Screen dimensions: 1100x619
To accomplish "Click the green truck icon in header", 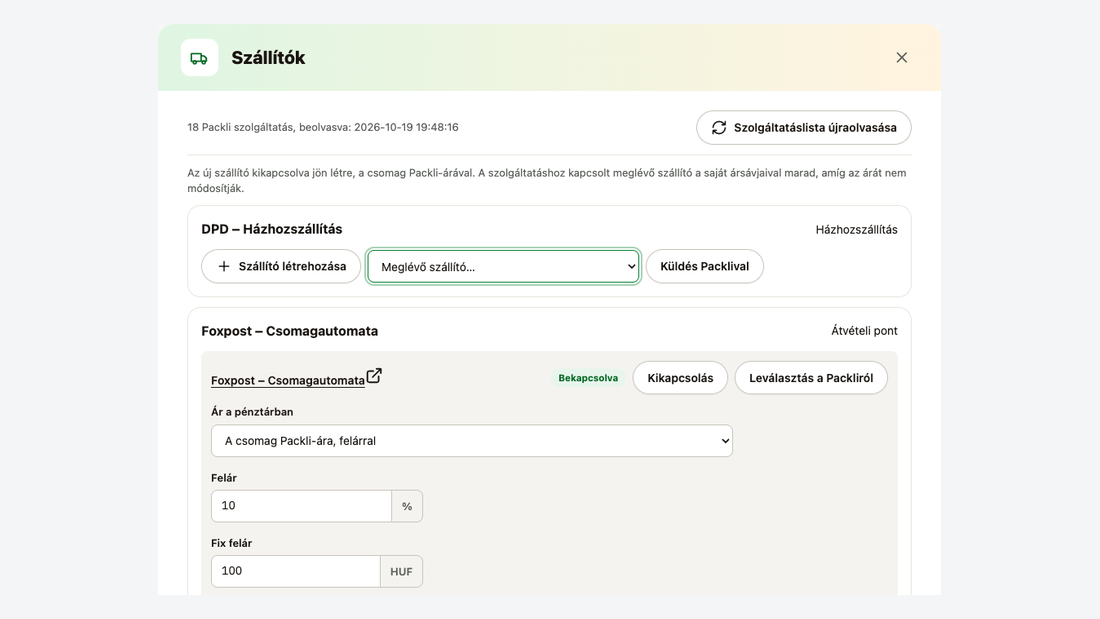I will pos(199,58).
